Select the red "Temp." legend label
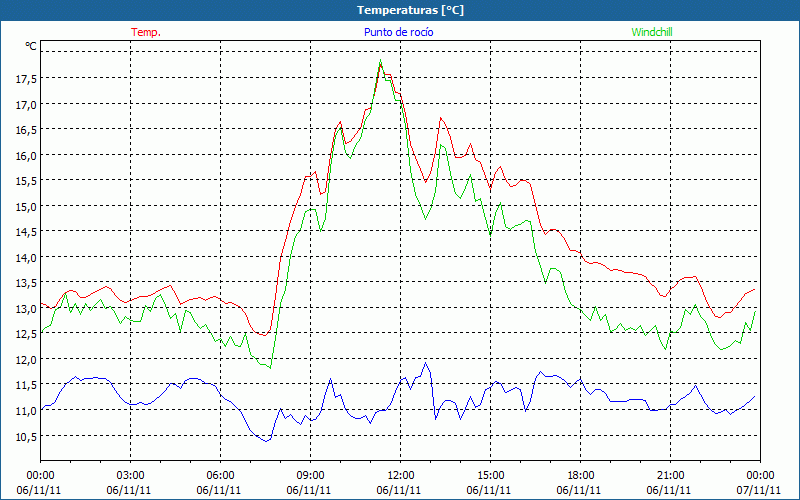800x500 pixels. tap(146, 32)
